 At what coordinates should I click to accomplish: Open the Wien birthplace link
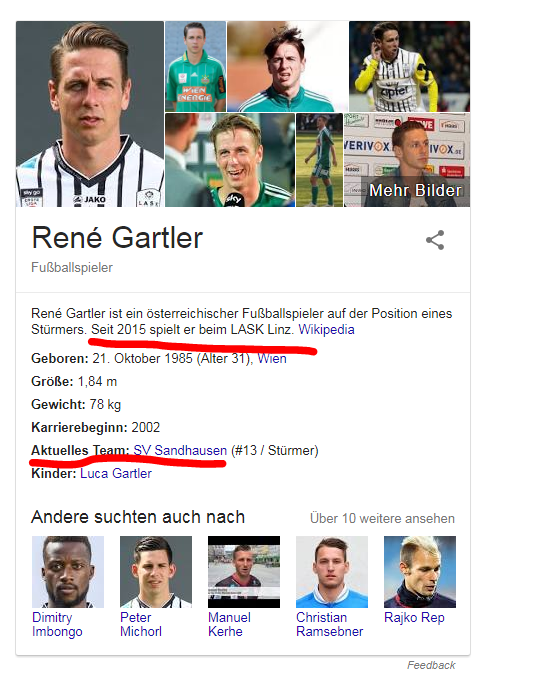click(x=272, y=359)
